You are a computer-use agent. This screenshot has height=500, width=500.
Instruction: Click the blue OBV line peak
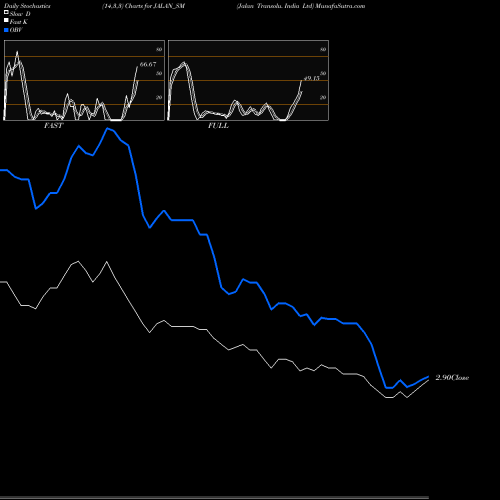pyautogui.click(x=107, y=128)
